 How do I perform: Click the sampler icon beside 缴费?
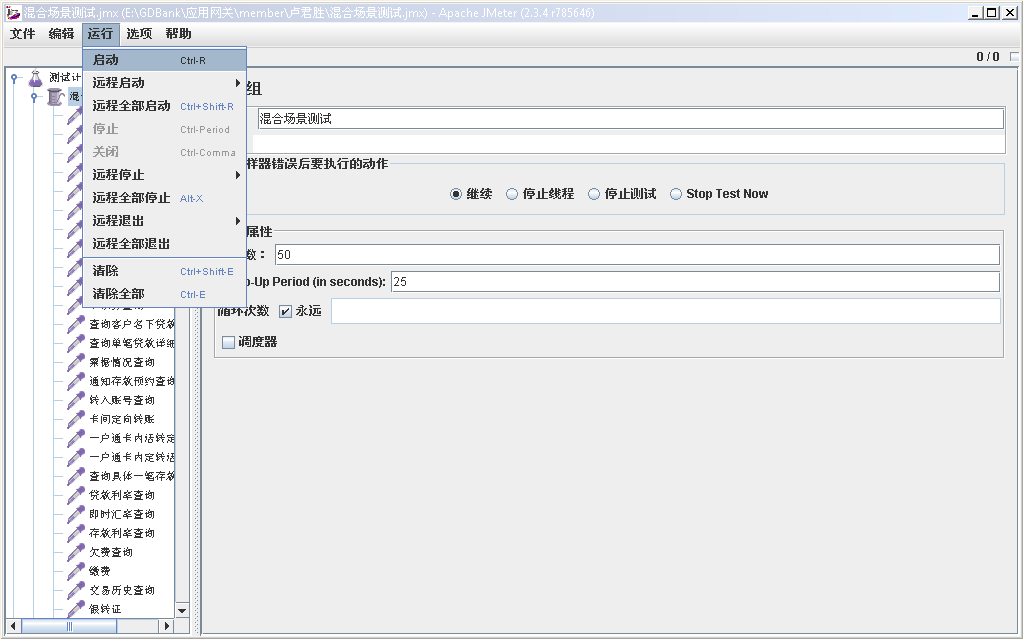click(76, 571)
